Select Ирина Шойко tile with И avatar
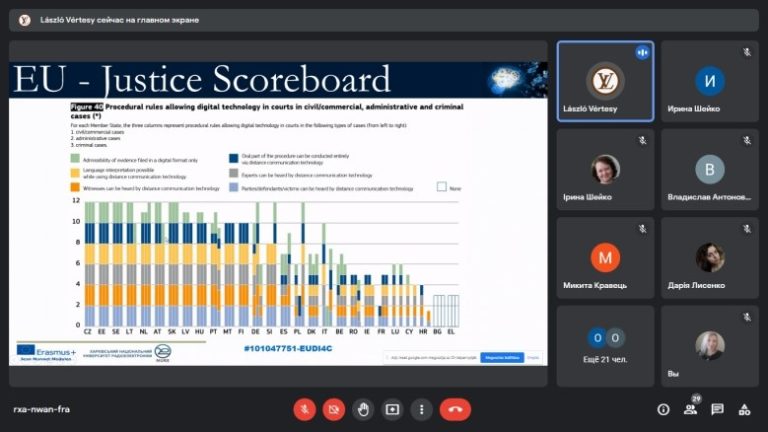This screenshot has height=432, width=768. pos(710,81)
